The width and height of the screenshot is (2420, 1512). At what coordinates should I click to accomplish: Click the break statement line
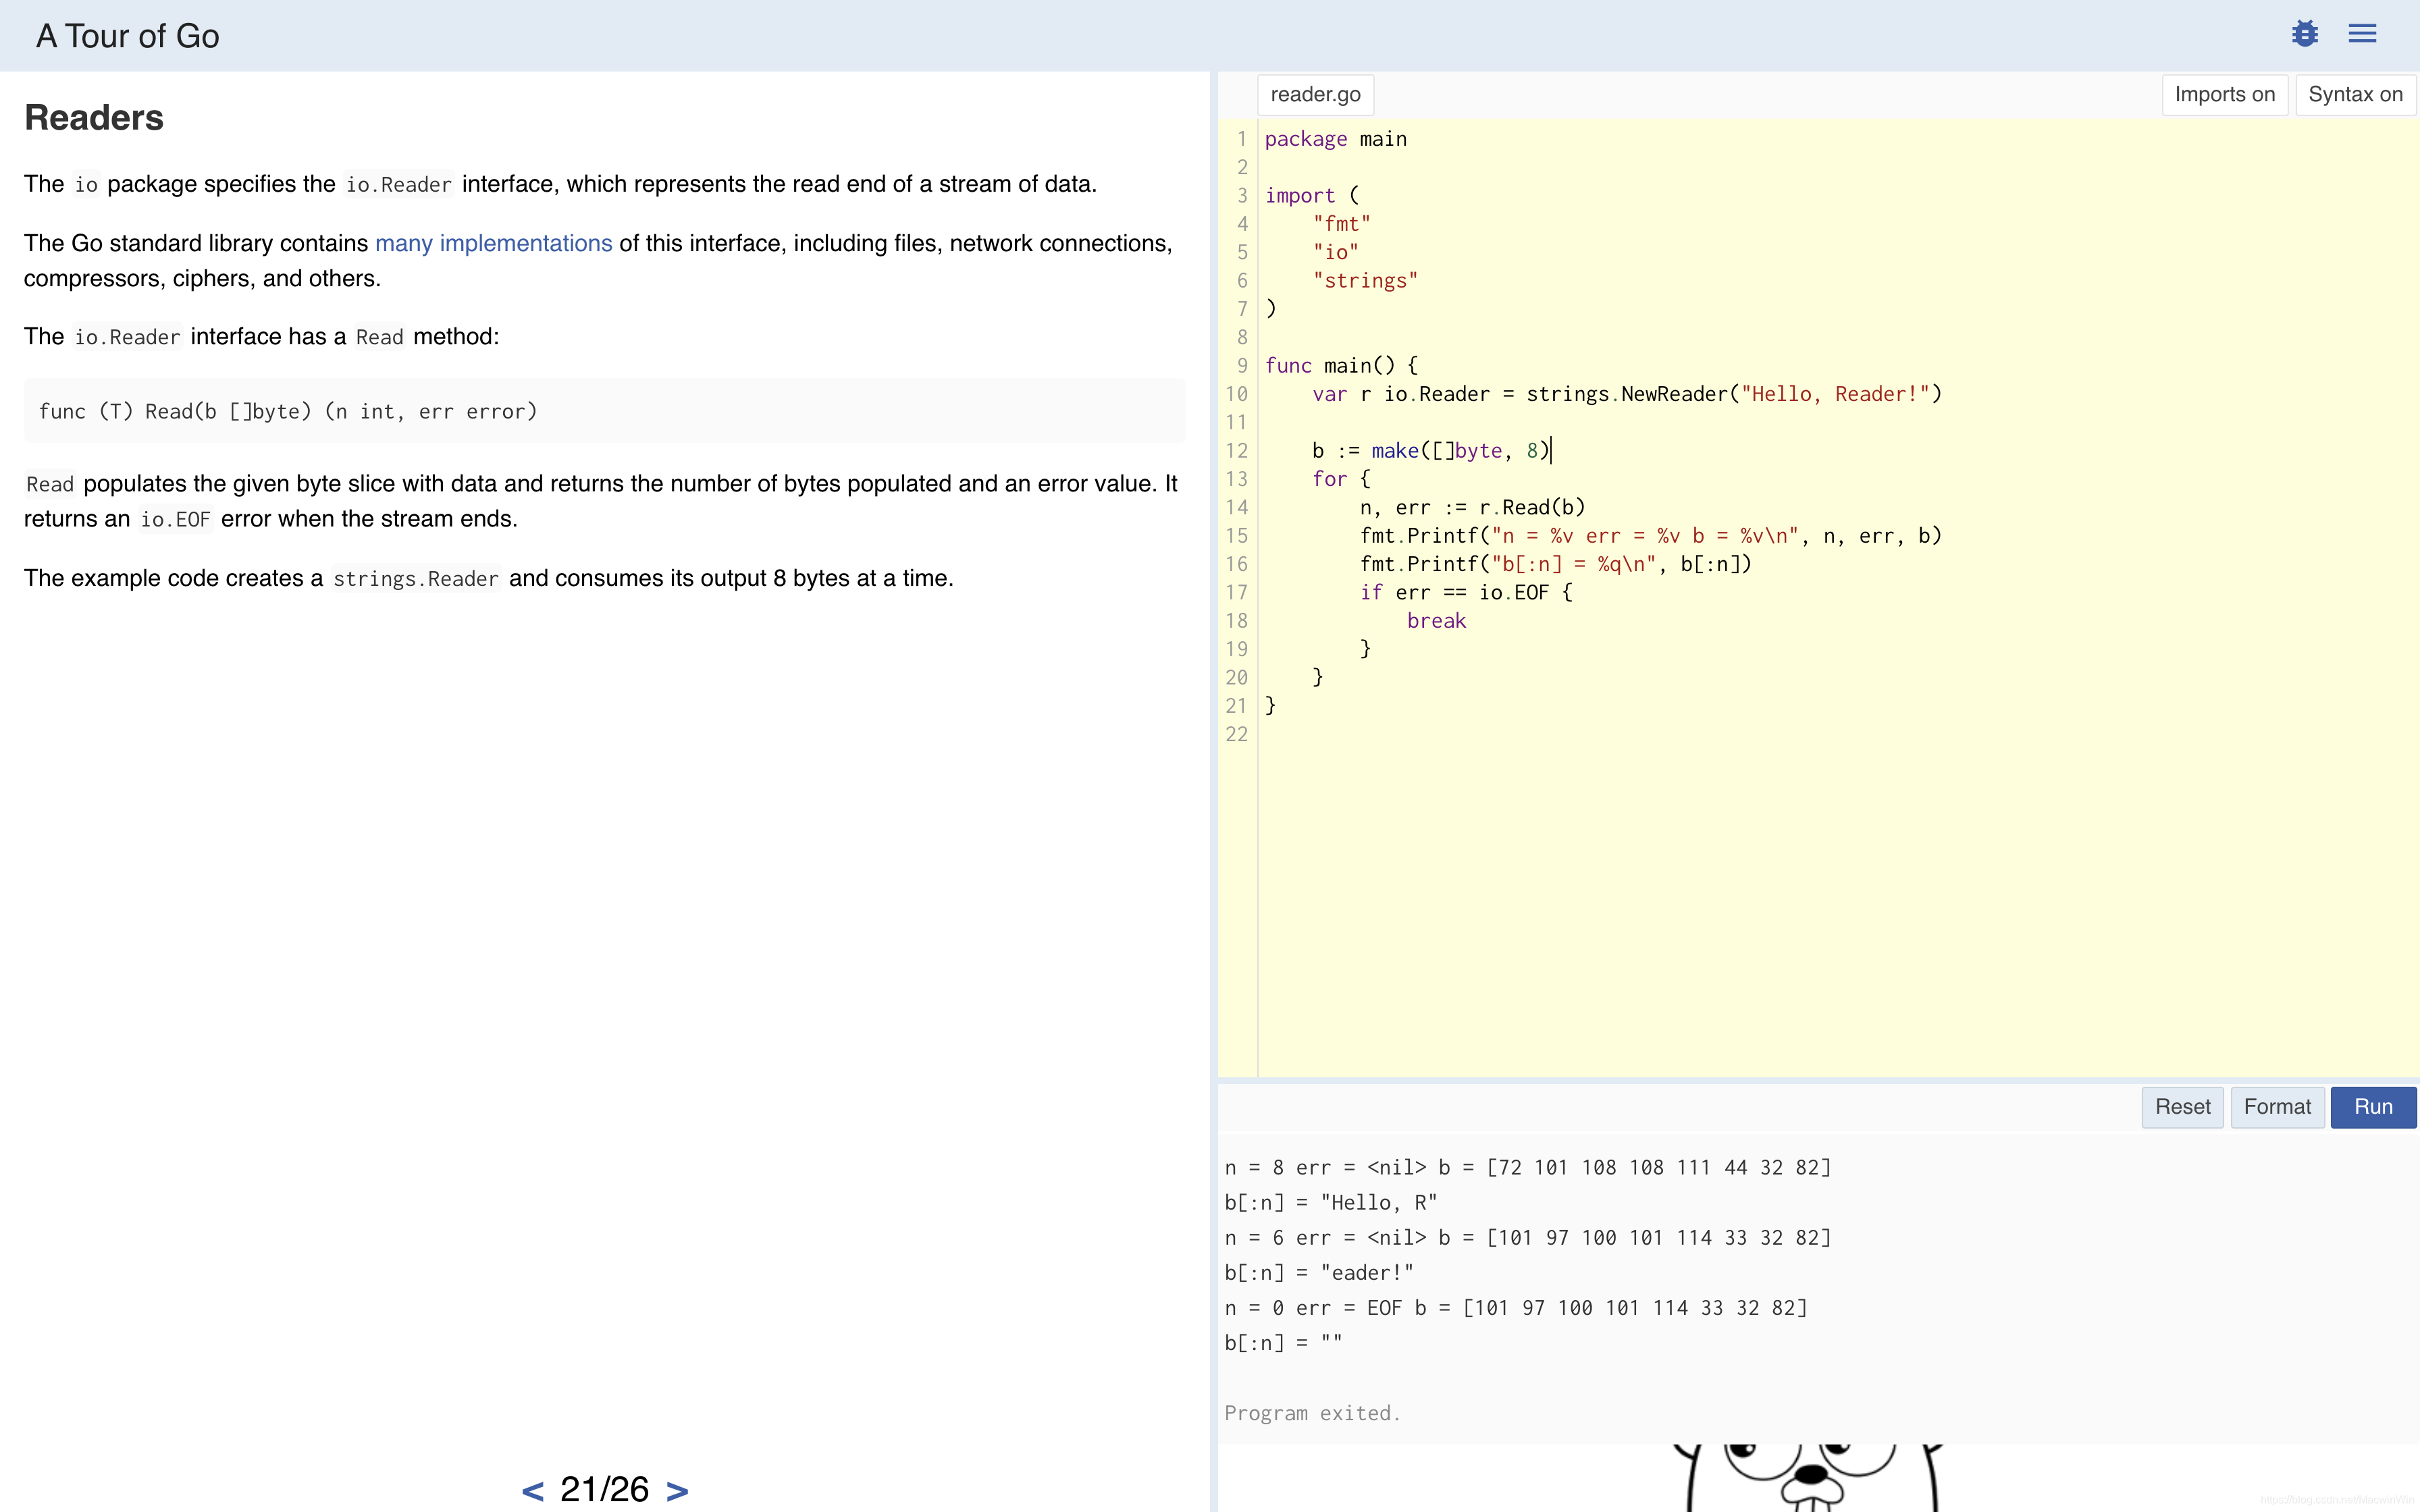(x=1436, y=621)
